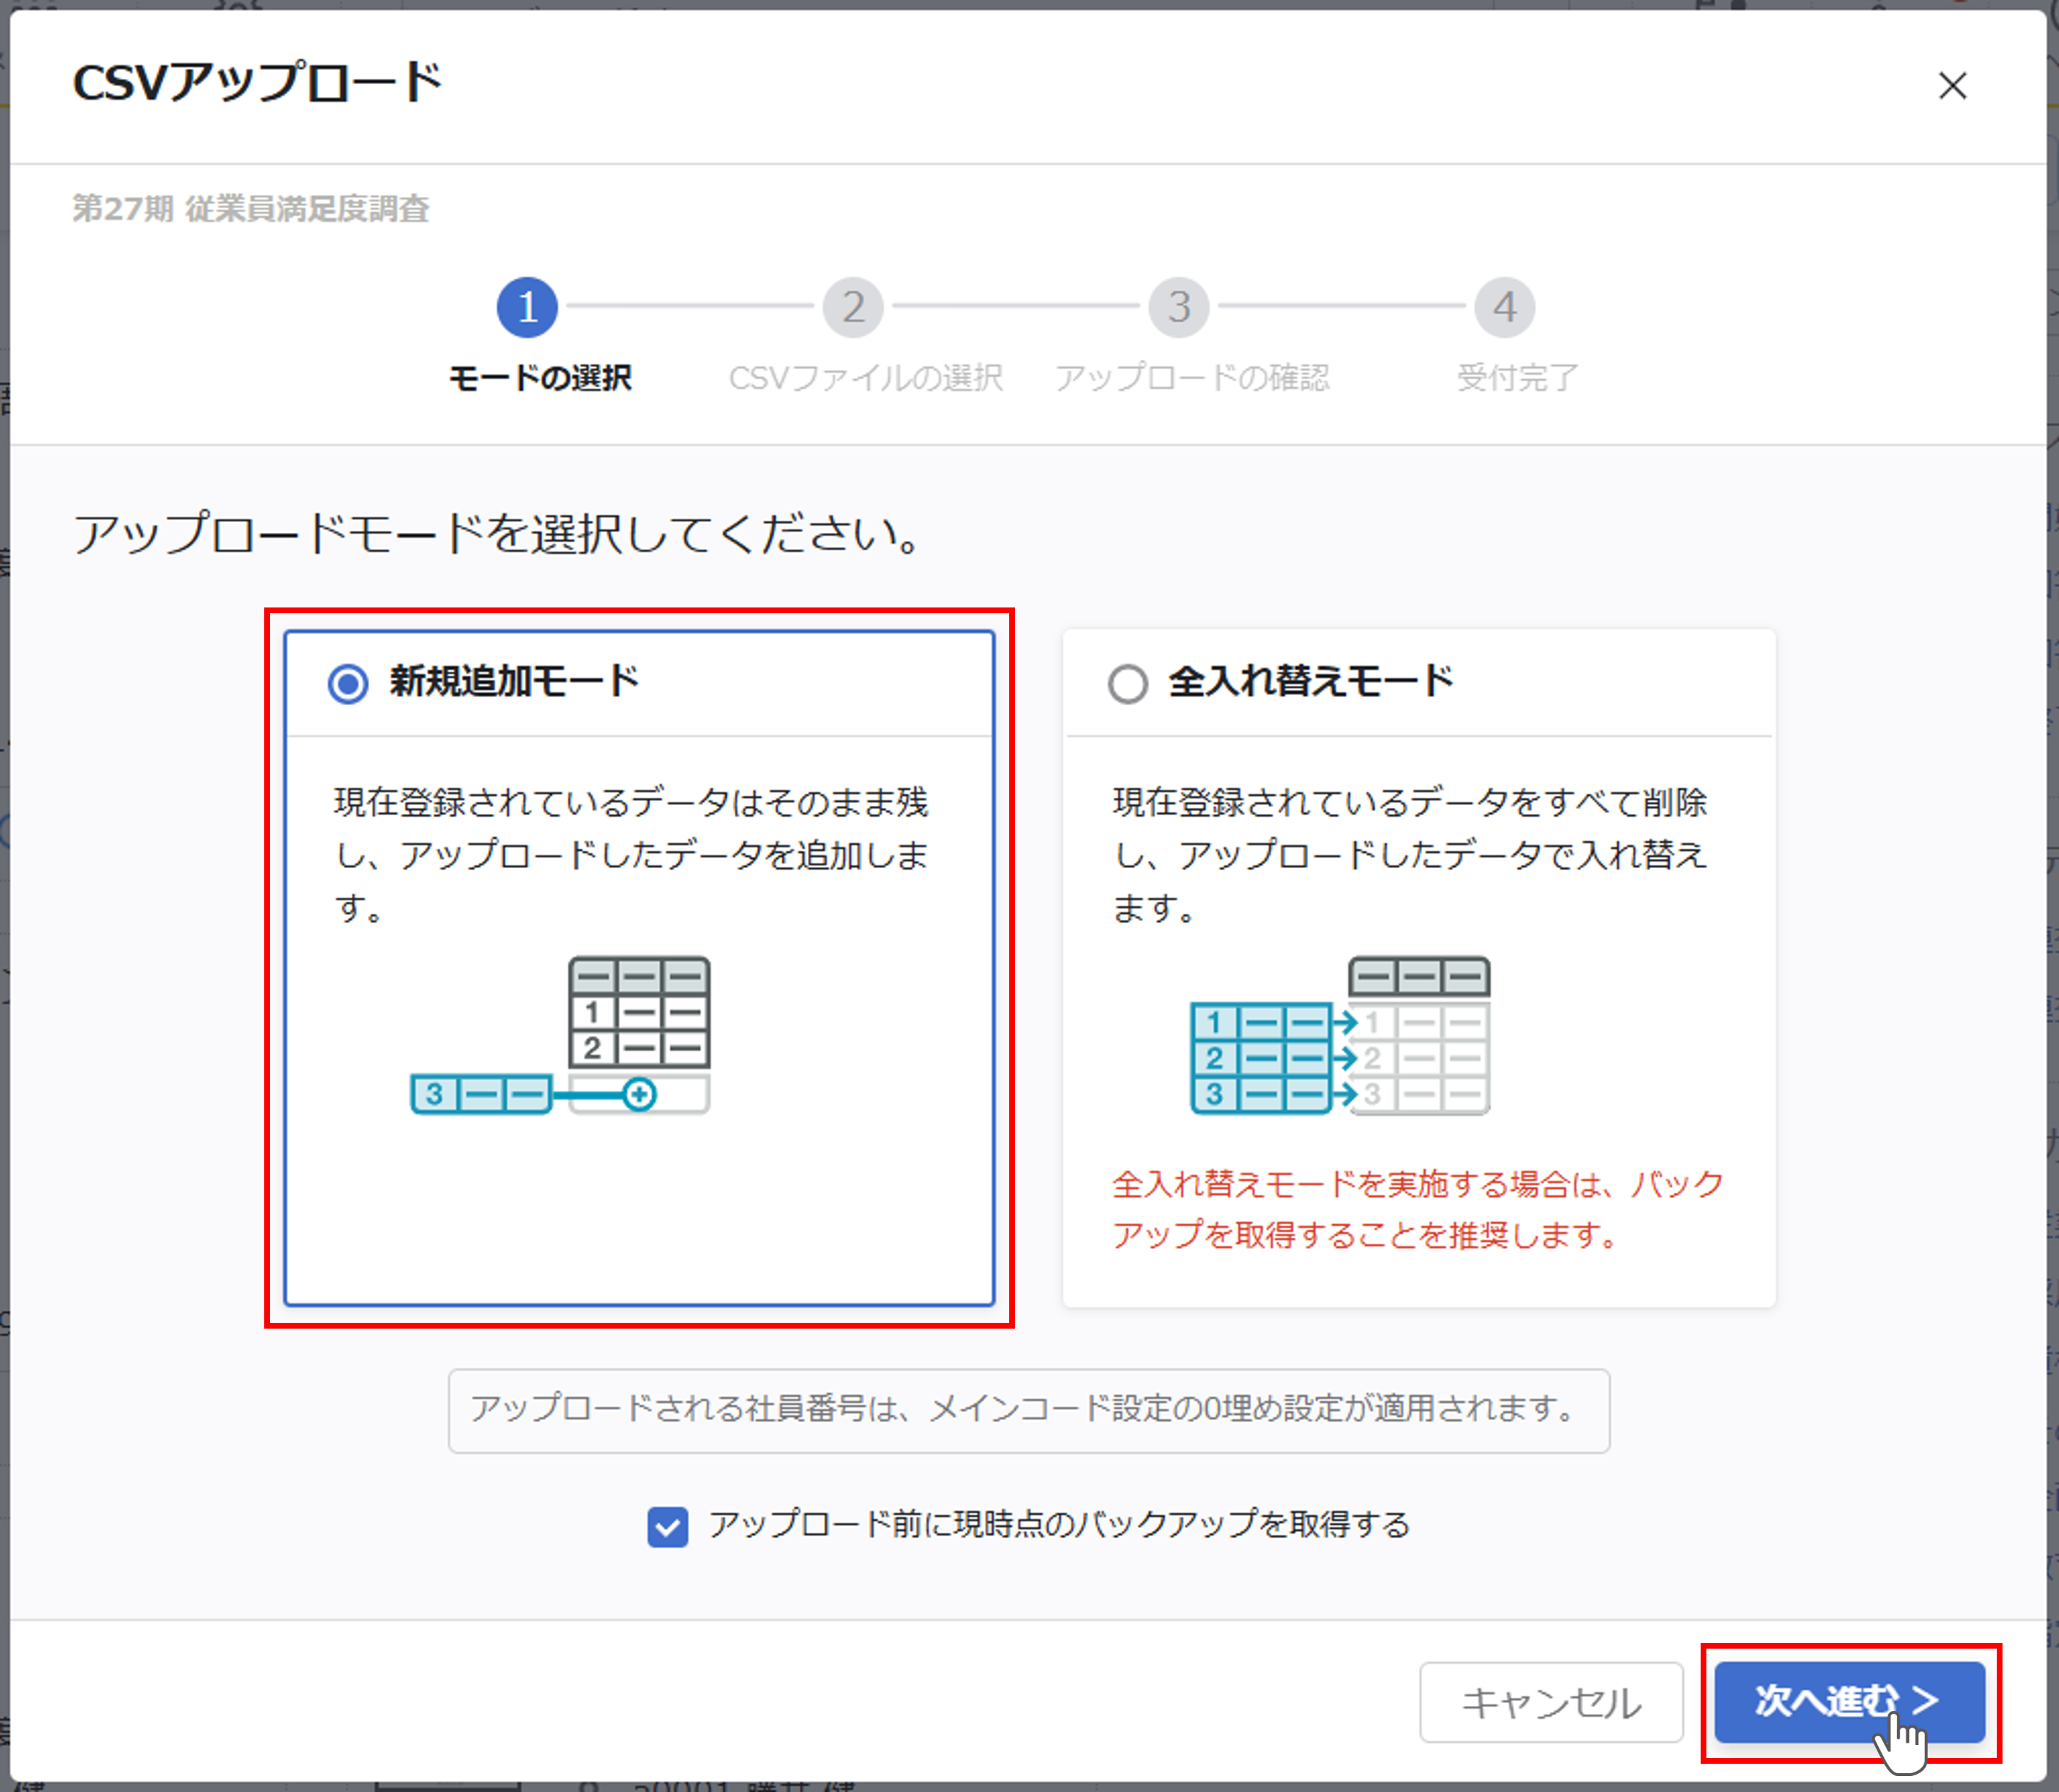The height and width of the screenshot is (1792, 2059).
Task: Click step 2 circle CSVファイルの選択
Action: click(x=853, y=307)
